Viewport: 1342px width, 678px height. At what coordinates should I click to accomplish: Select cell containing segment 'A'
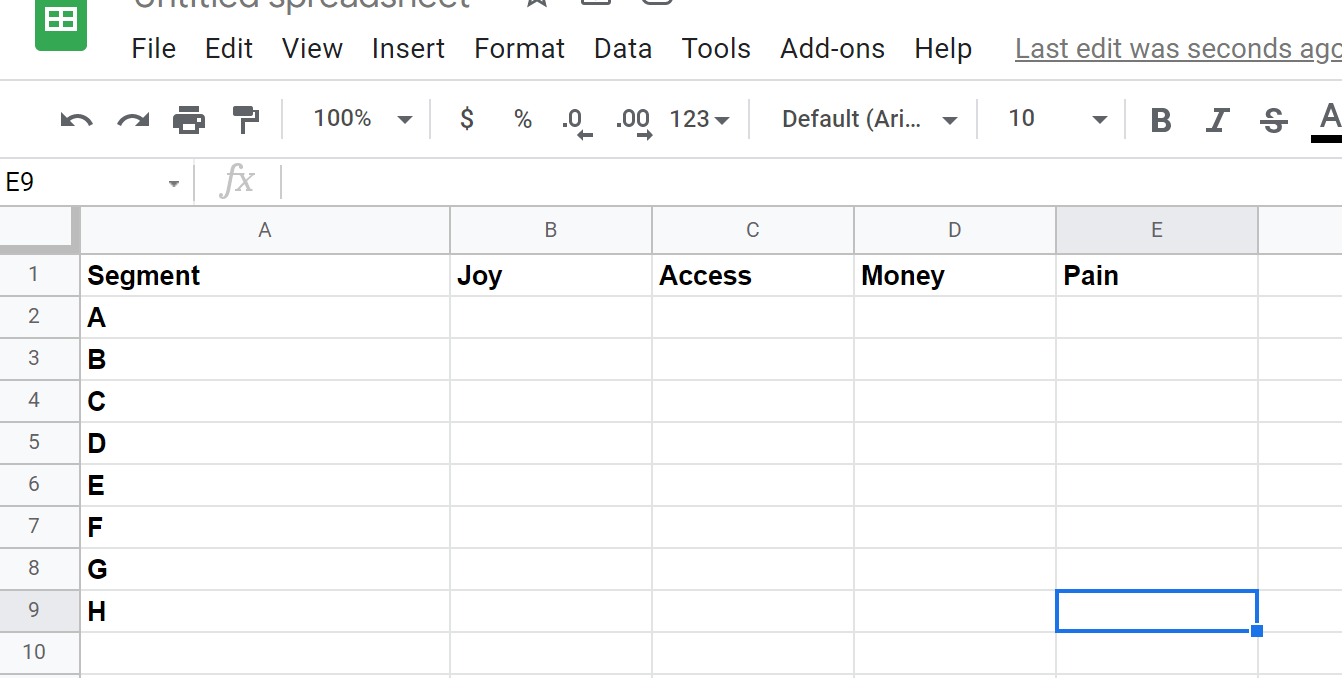[265, 318]
